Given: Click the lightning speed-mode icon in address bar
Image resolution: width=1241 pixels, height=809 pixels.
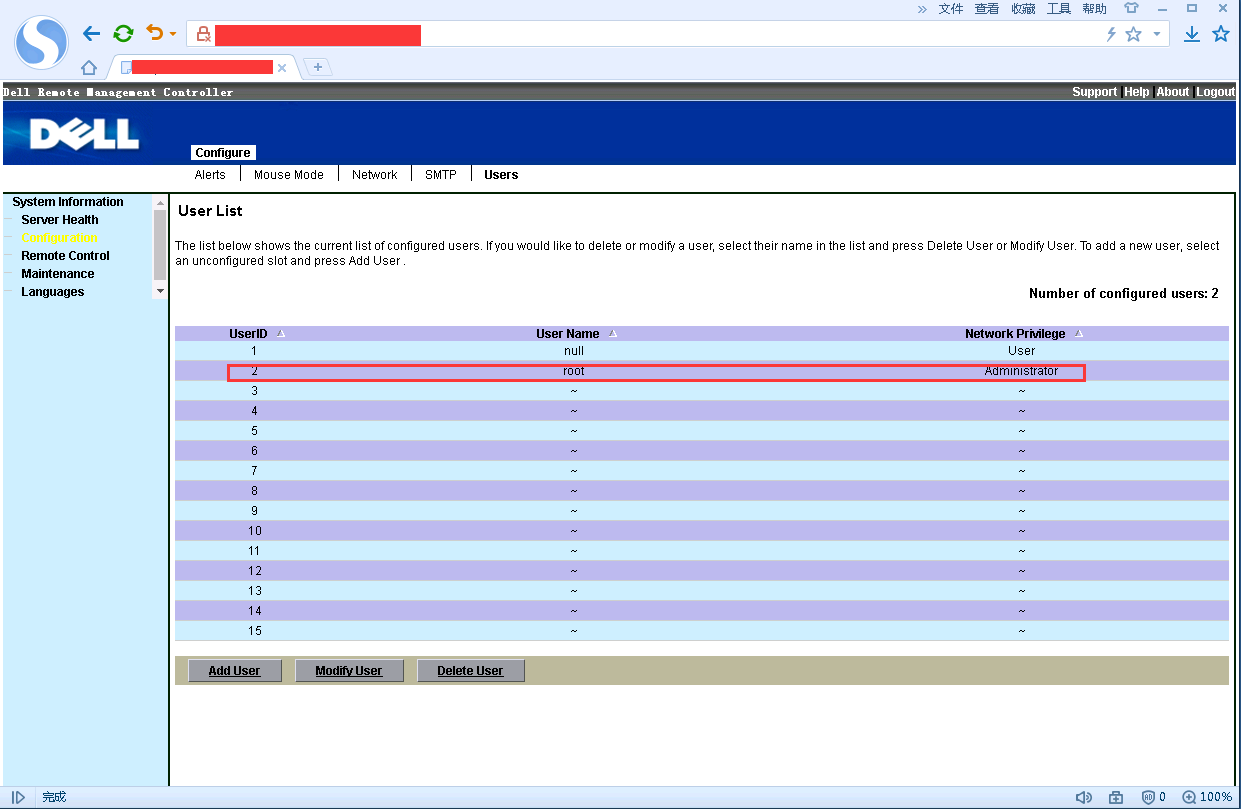Looking at the screenshot, I should point(1111,34).
